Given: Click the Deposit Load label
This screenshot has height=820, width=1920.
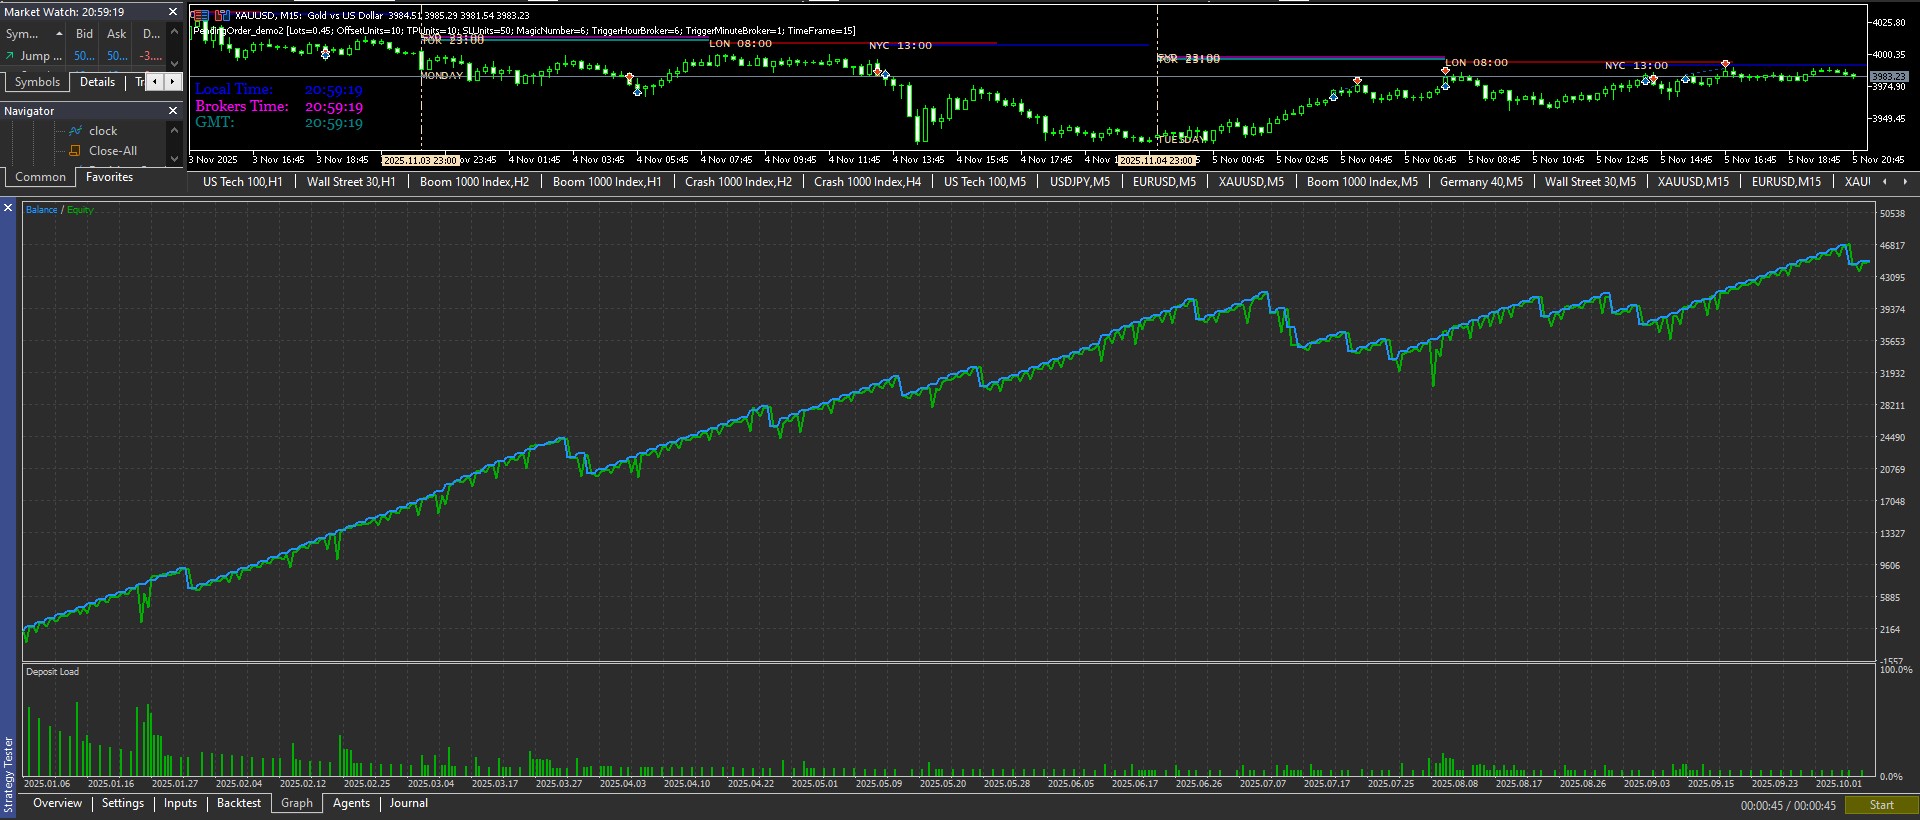Looking at the screenshot, I should point(52,672).
